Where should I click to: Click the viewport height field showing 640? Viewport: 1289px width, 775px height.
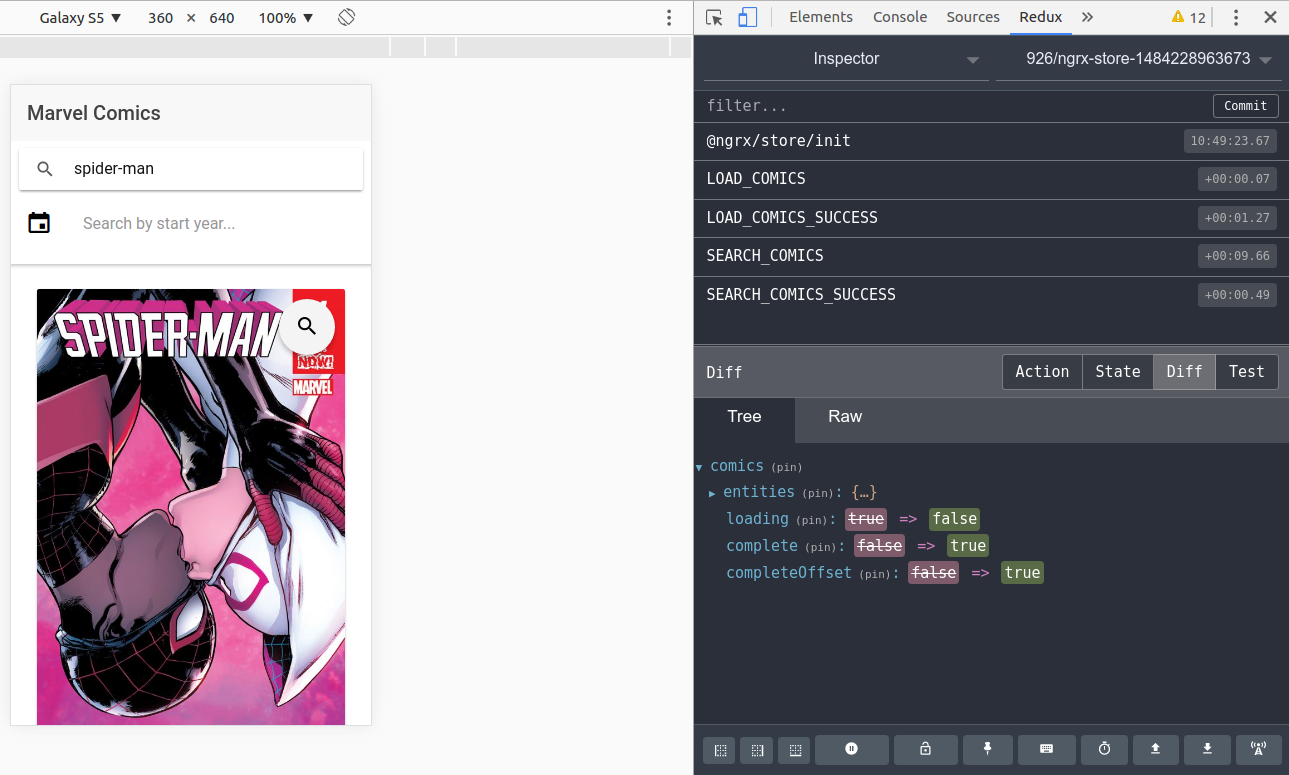coord(222,18)
